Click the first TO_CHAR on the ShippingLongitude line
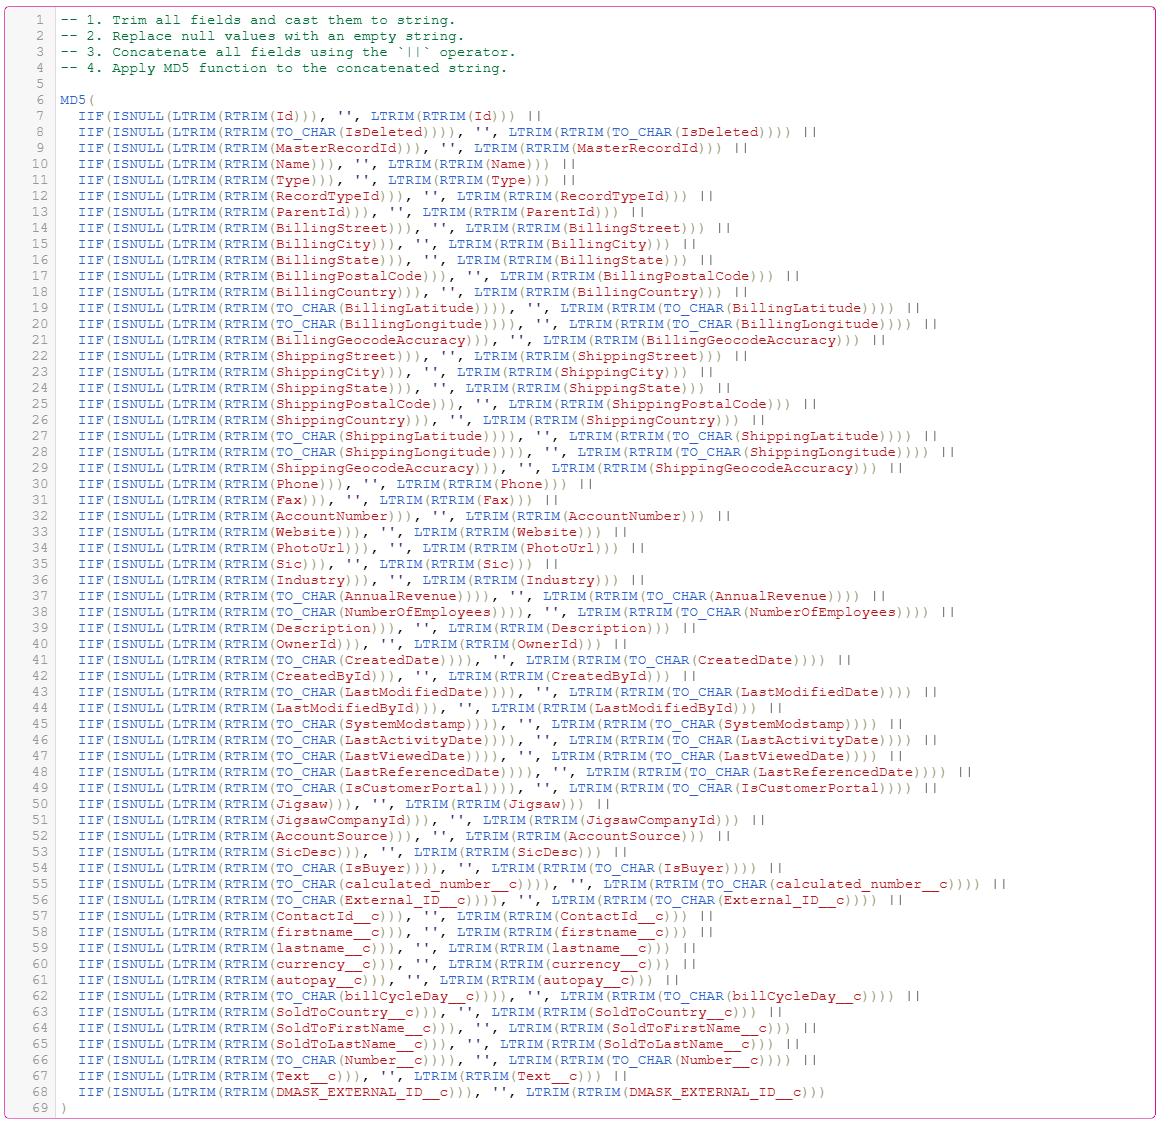Viewport: 1161px width, 1127px height. (x=306, y=452)
